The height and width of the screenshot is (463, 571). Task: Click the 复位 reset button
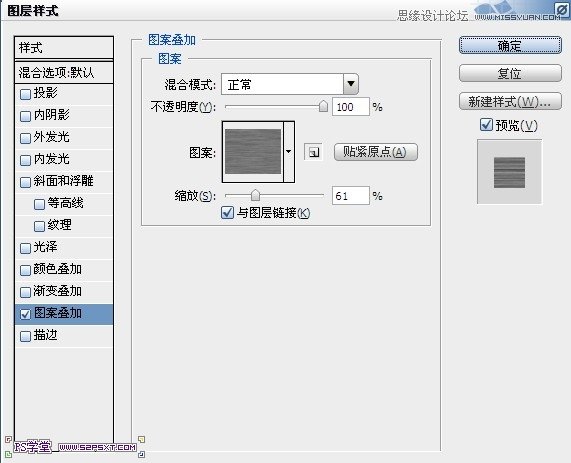pyautogui.click(x=510, y=74)
